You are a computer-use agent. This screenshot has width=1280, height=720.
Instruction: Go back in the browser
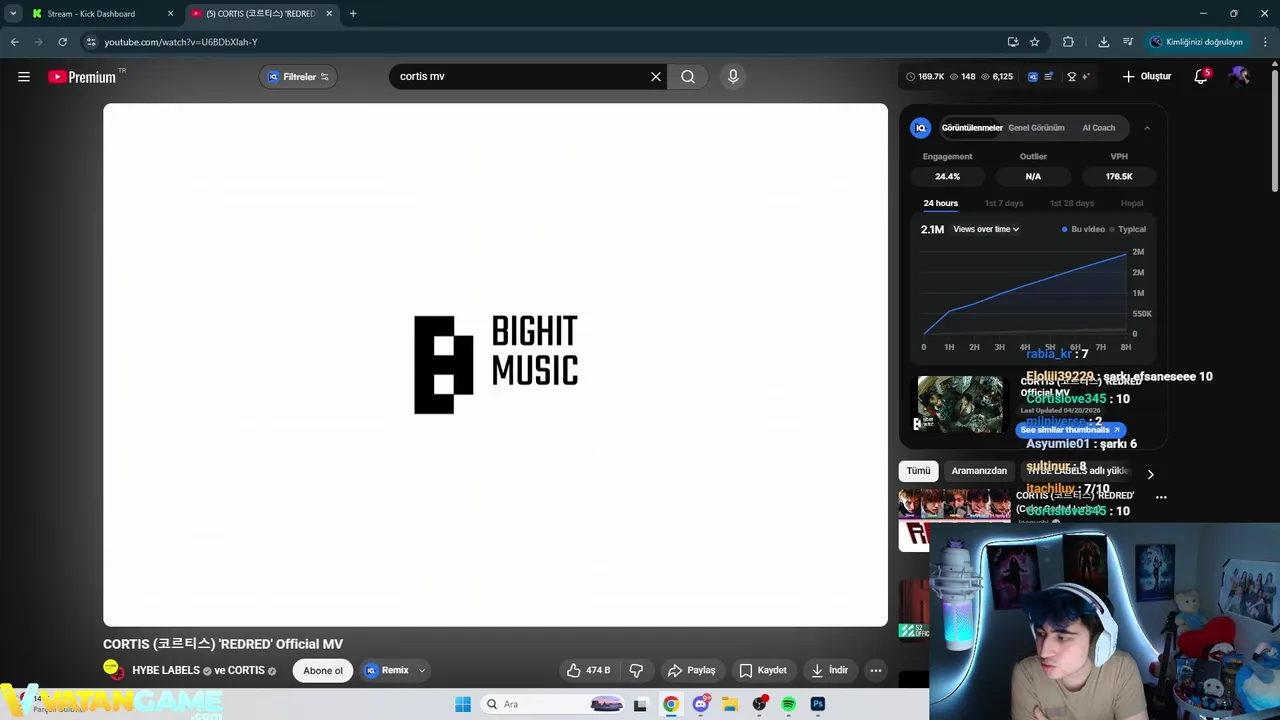[15, 42]
